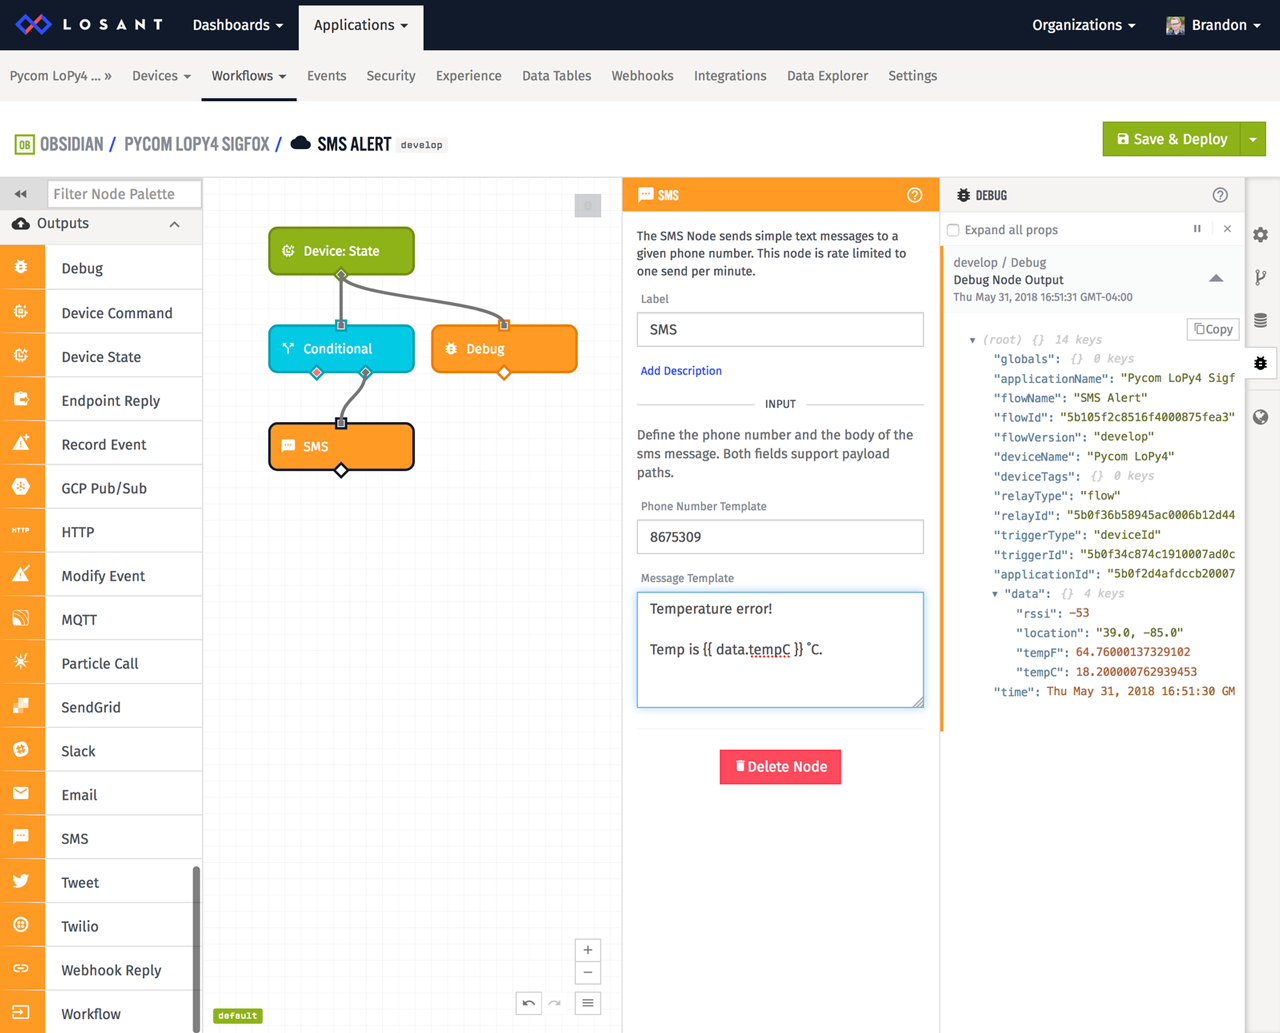
Task: Copy the debug payload with Copy button
Action: pos(1213,329)
